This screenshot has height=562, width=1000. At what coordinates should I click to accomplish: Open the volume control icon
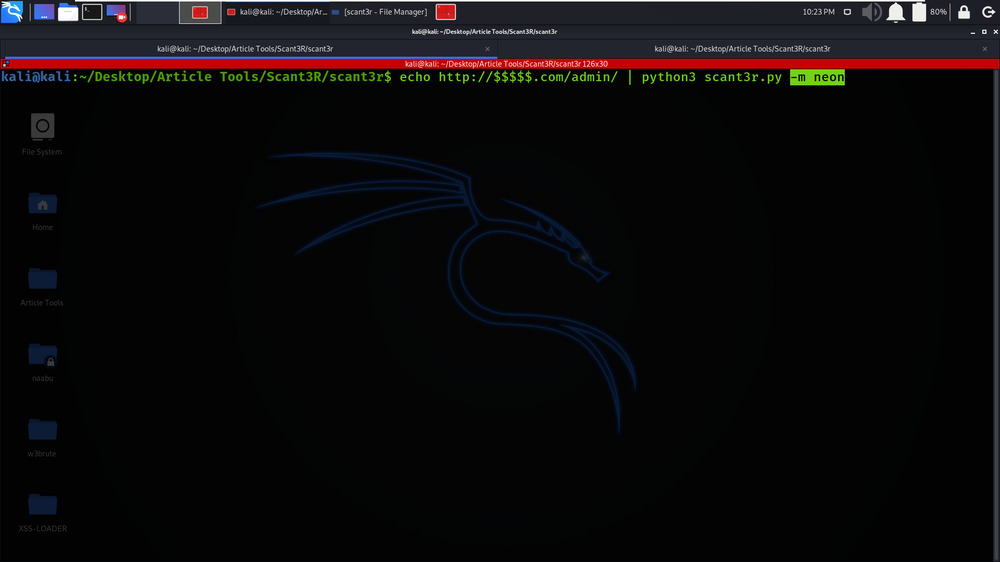(x=871, y=12)
